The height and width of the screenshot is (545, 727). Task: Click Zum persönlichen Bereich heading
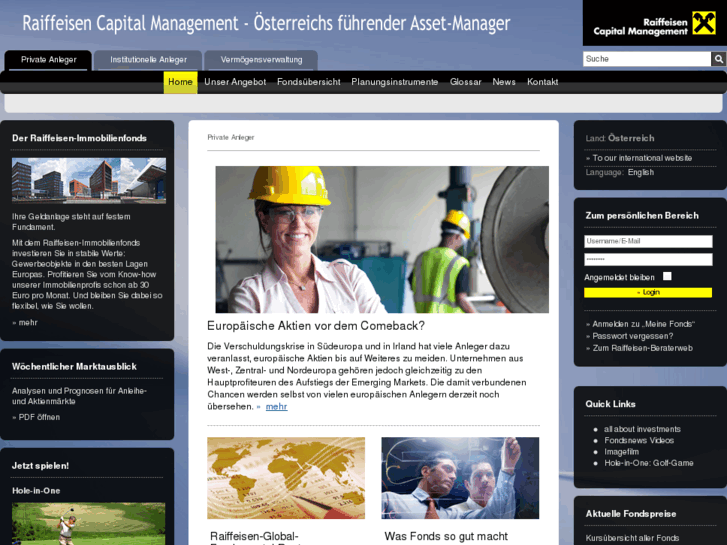click(x=642, y=216)
